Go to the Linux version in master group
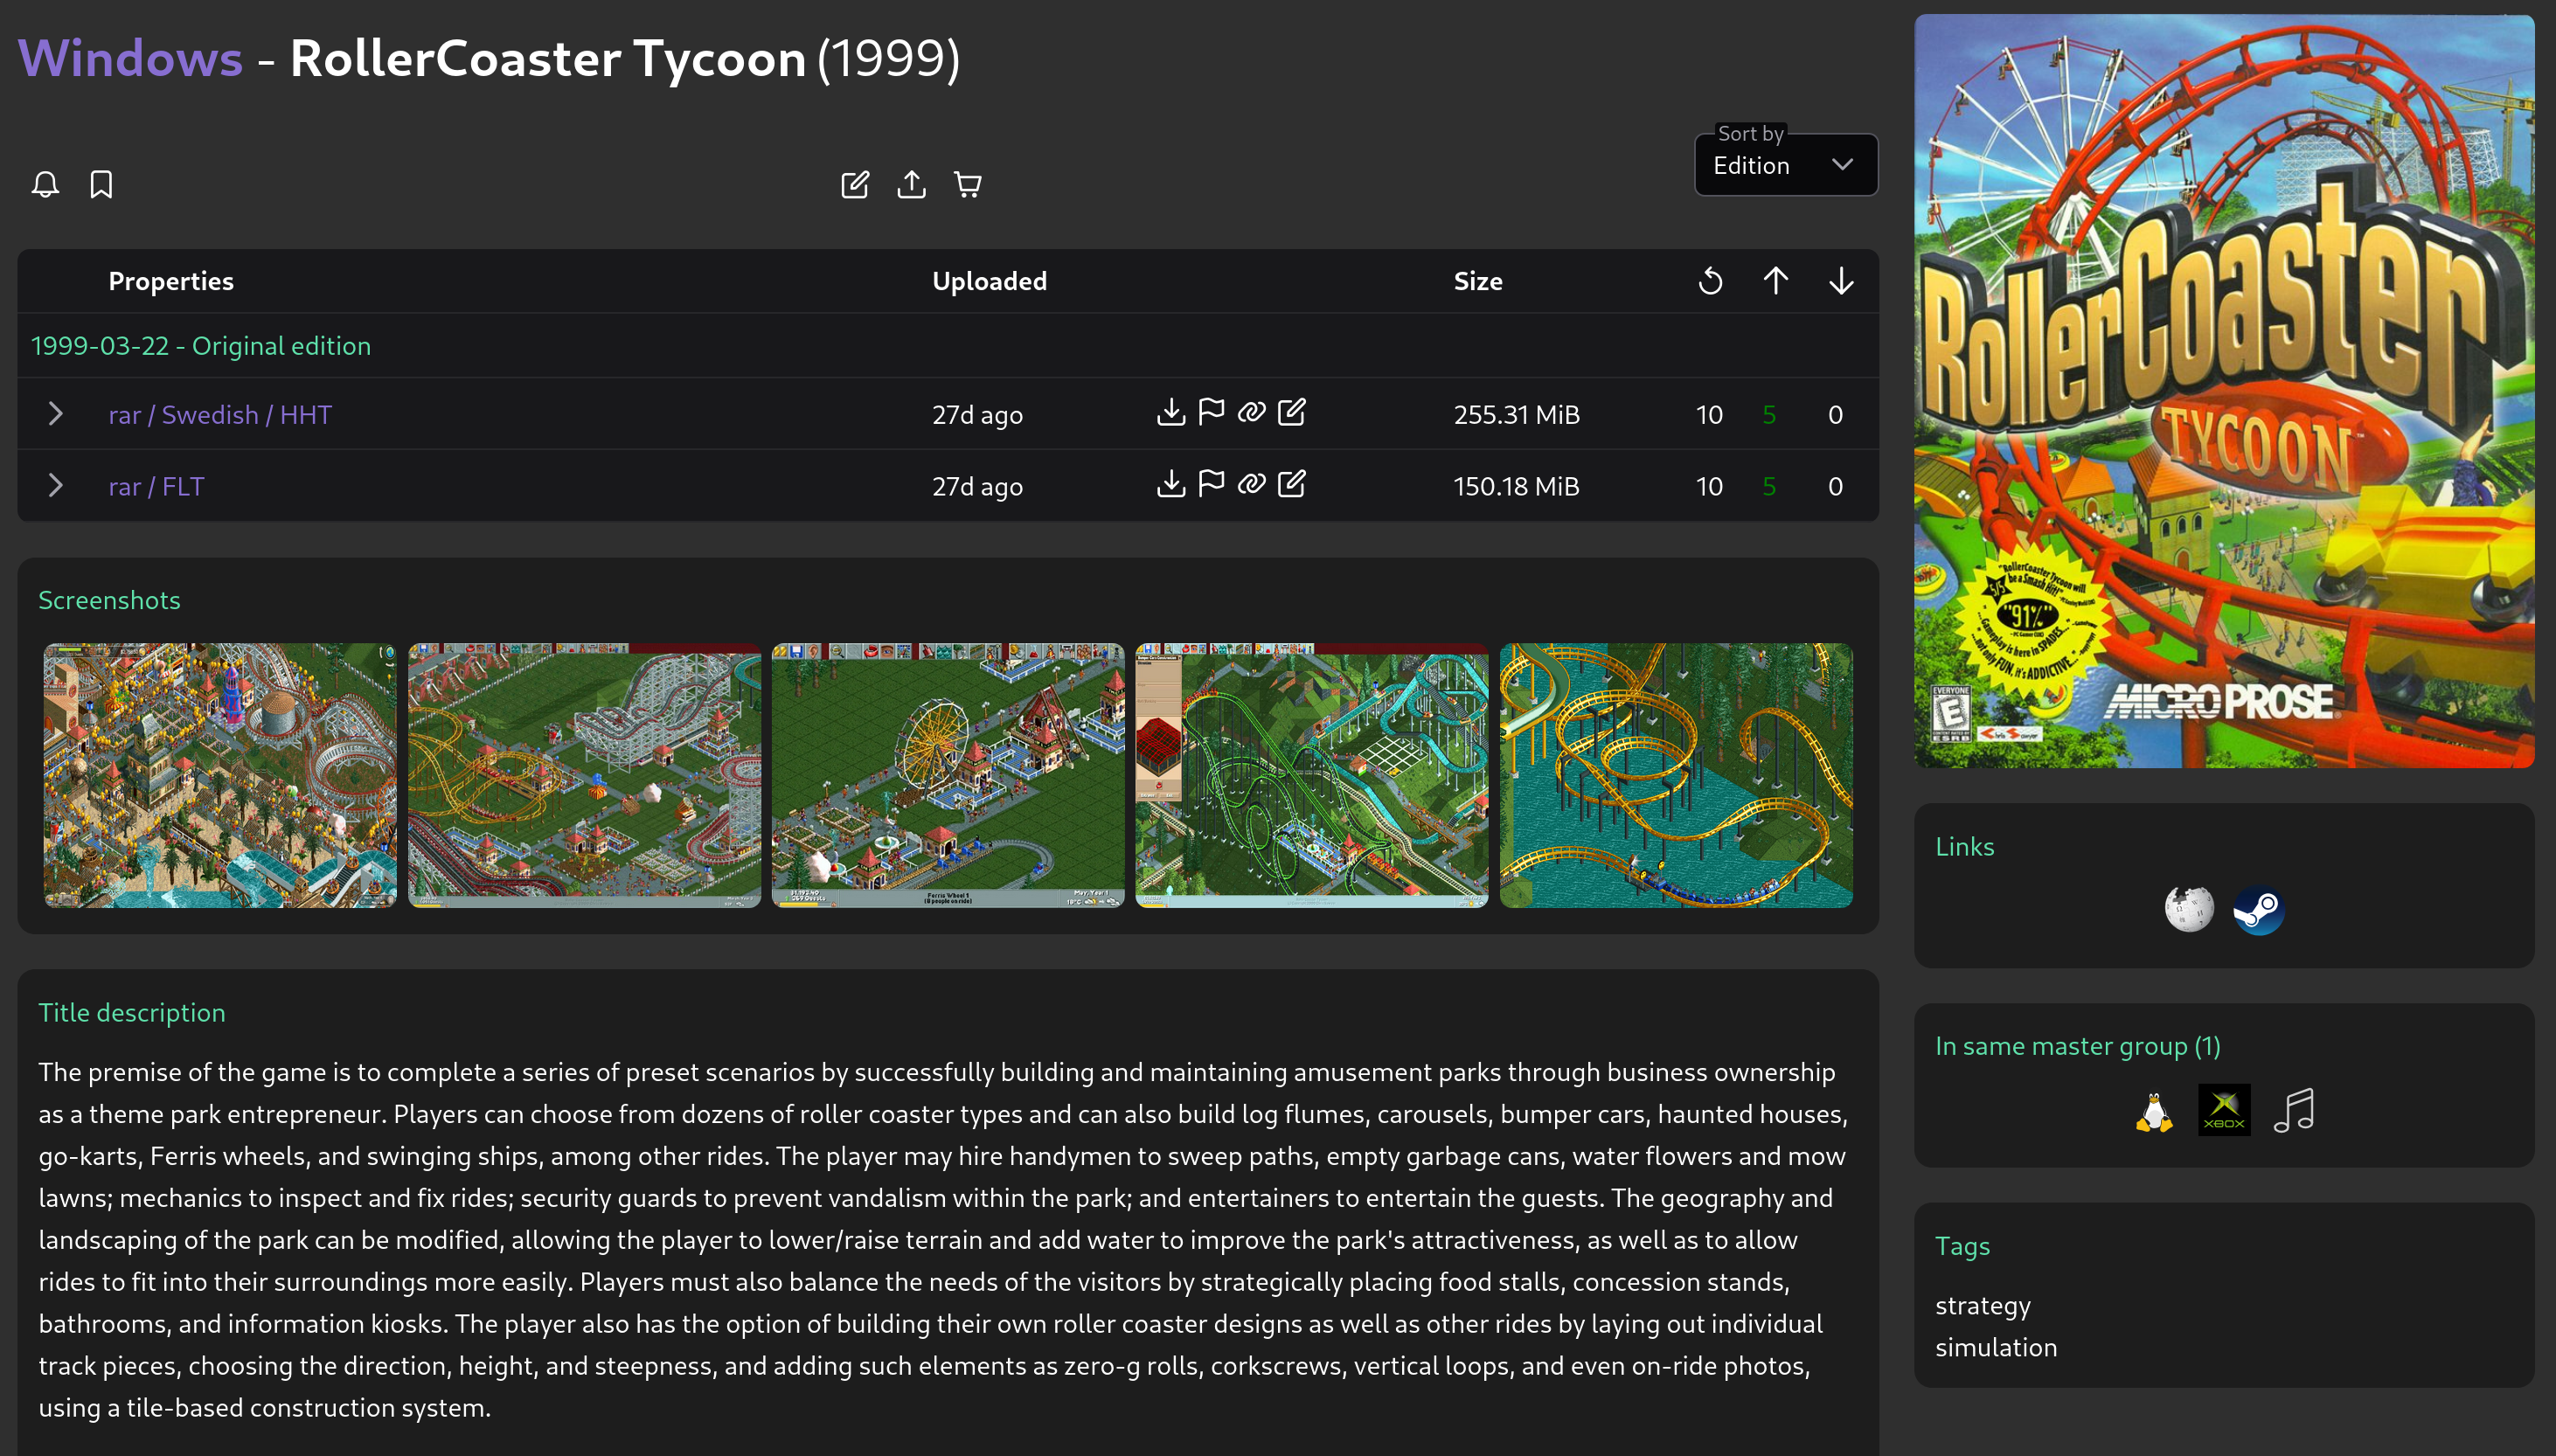The height and width of the screenshot is (1456, 2556). pyautogui.click(x=2154, y=1110)
